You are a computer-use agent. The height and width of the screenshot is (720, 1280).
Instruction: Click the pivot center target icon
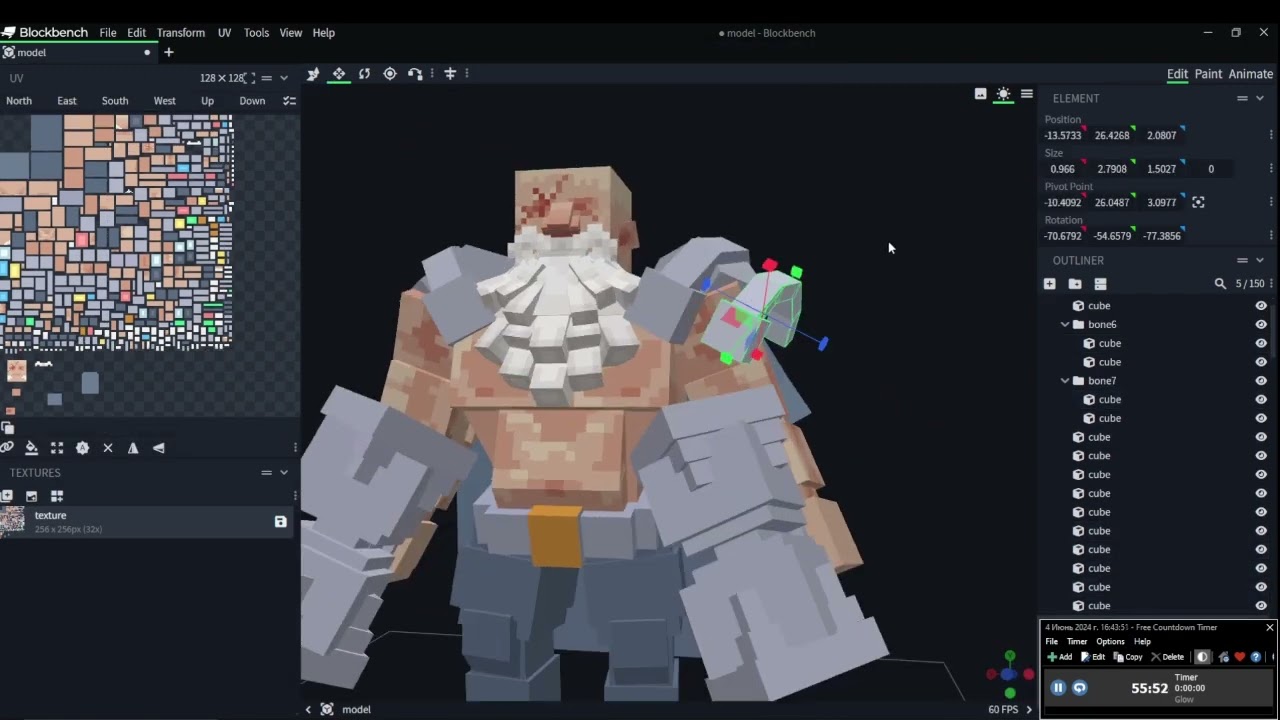coord(1198,202)
